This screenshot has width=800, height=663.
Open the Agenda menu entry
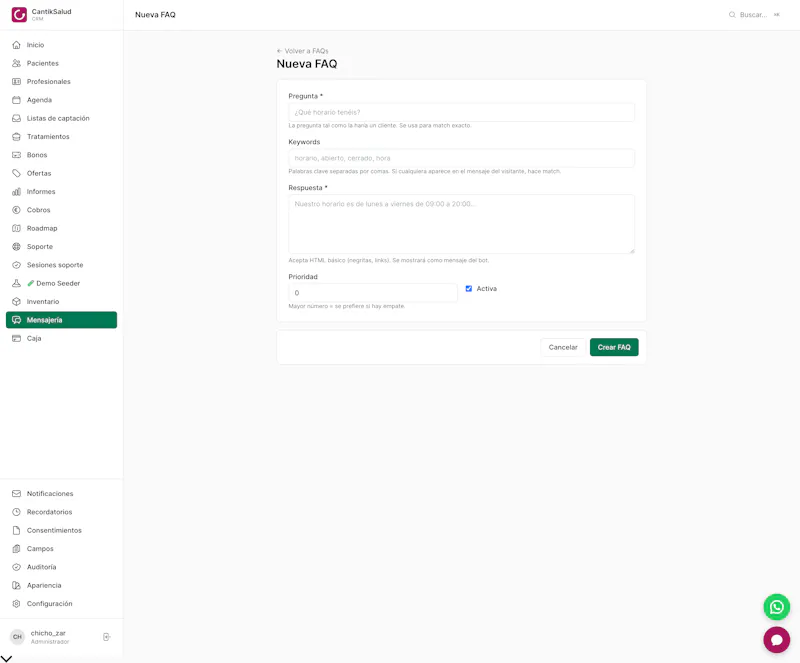39,100
